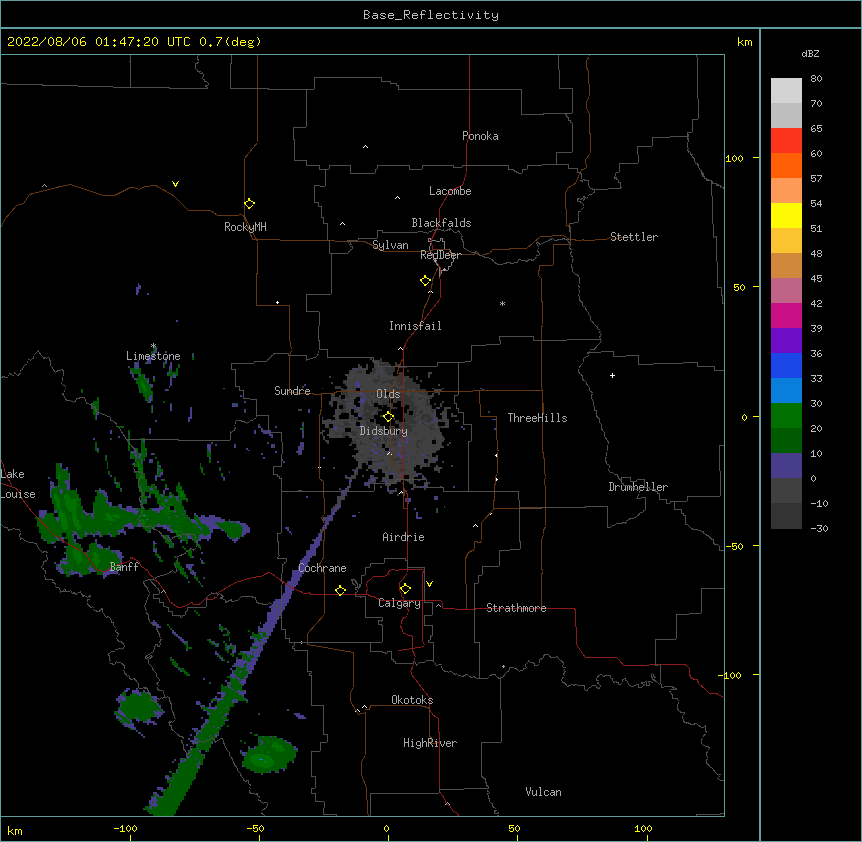Select the 42 dBZ magenta color swatch
The image size is (862, 842).
(786, 315)
